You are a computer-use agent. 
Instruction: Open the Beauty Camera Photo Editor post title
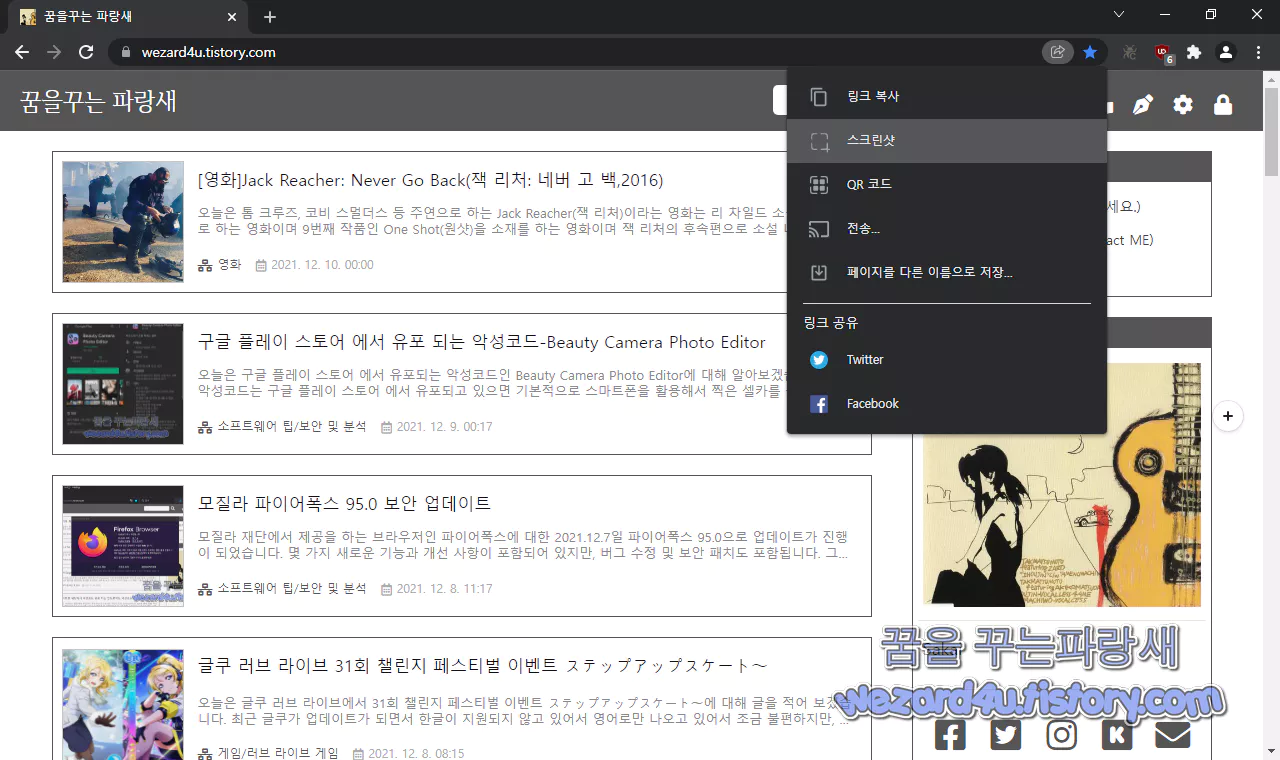point(482,342)
